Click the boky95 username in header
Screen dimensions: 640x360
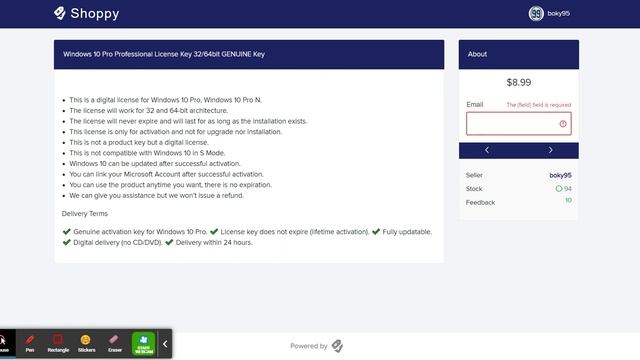tap(558, 13)
